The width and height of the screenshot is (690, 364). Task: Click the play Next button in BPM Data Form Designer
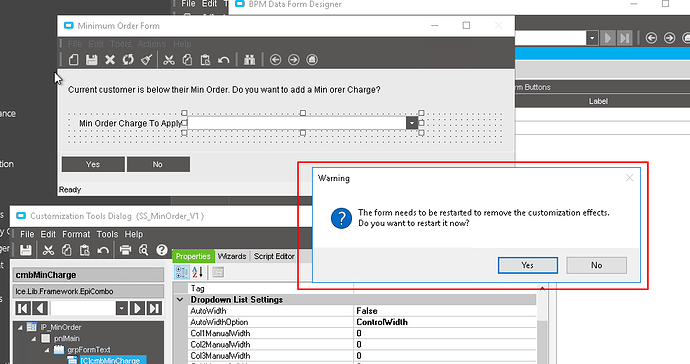click(x=608, y=38)
